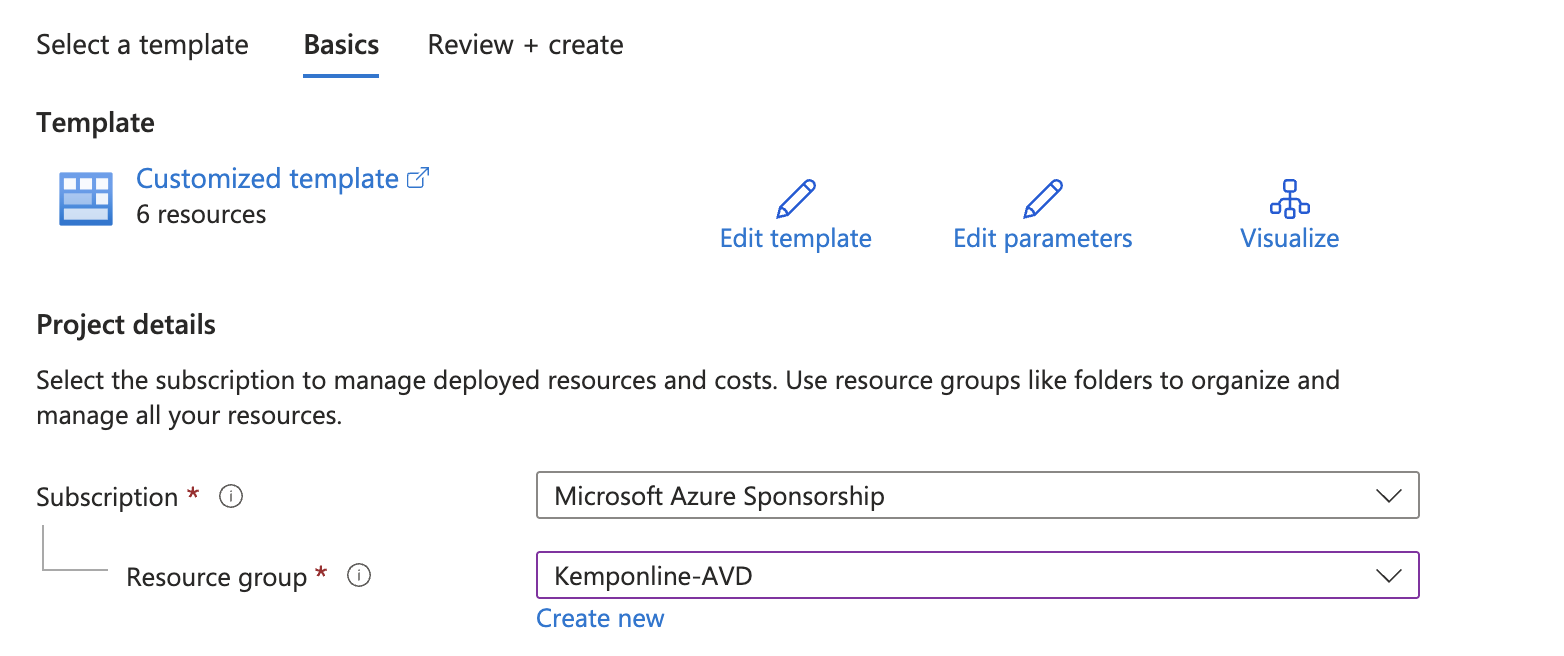Image resolution: width=1564 pixels, height=656 pixels.
Task: Switch to the Review + create tab
Action: click(x=524, y=44)
